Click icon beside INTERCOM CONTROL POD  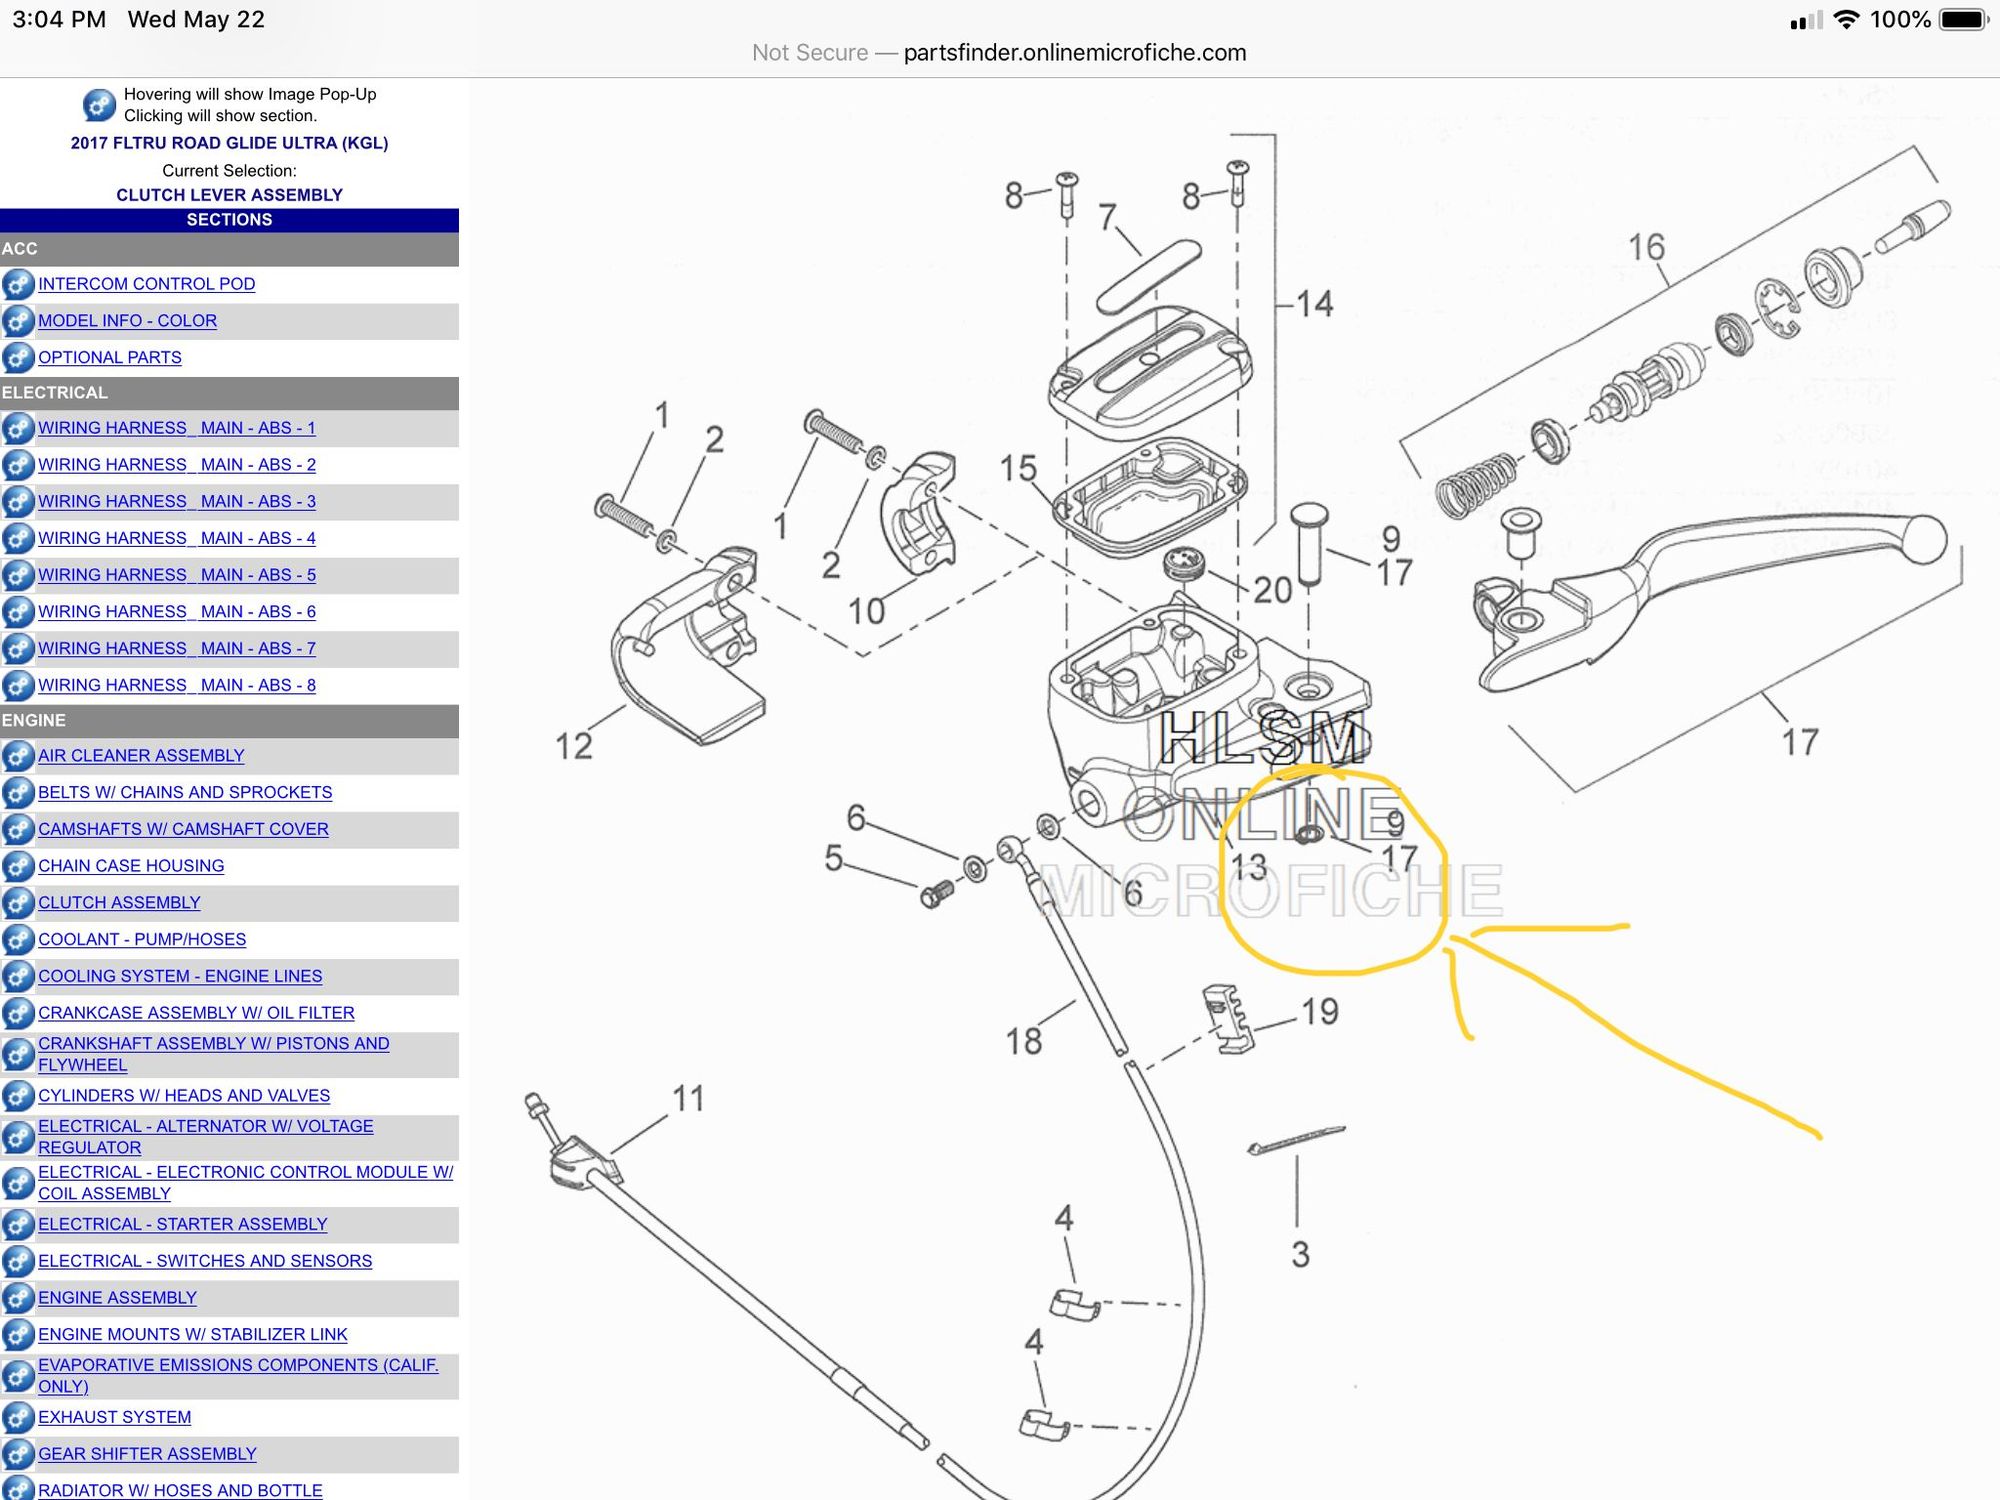pyautogui.click(x=18, y=285)
